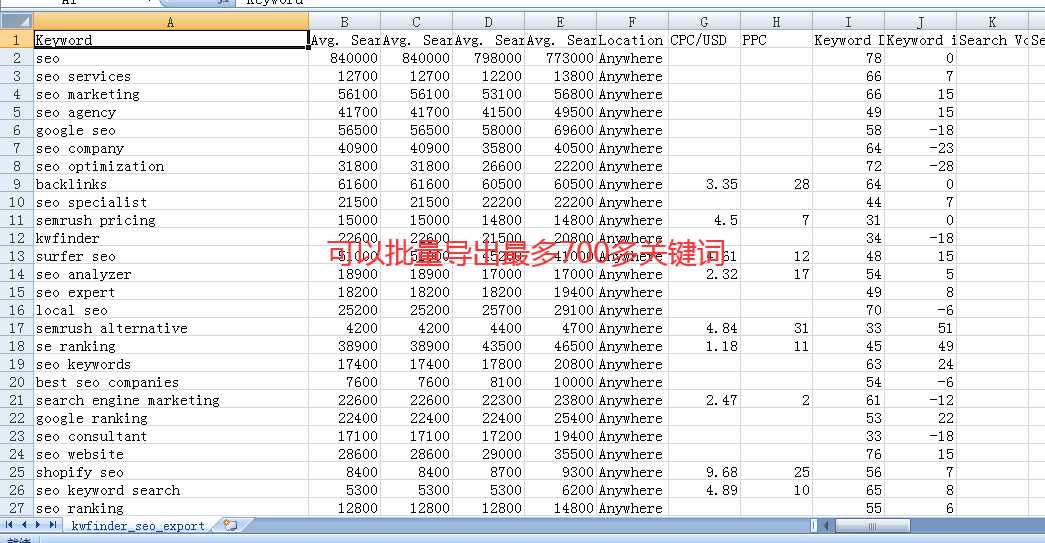
Task: Select PPC value 31 for semrush alternative
Action: [x=776, y=328]
